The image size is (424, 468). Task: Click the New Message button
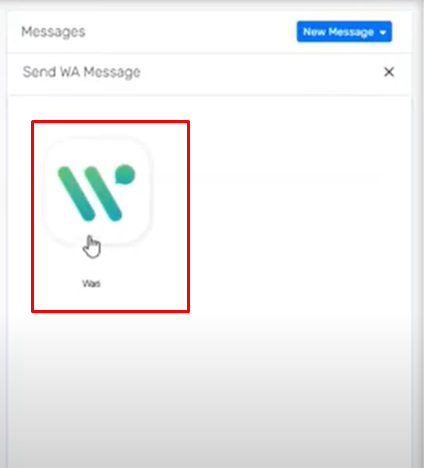click(344, 32)
